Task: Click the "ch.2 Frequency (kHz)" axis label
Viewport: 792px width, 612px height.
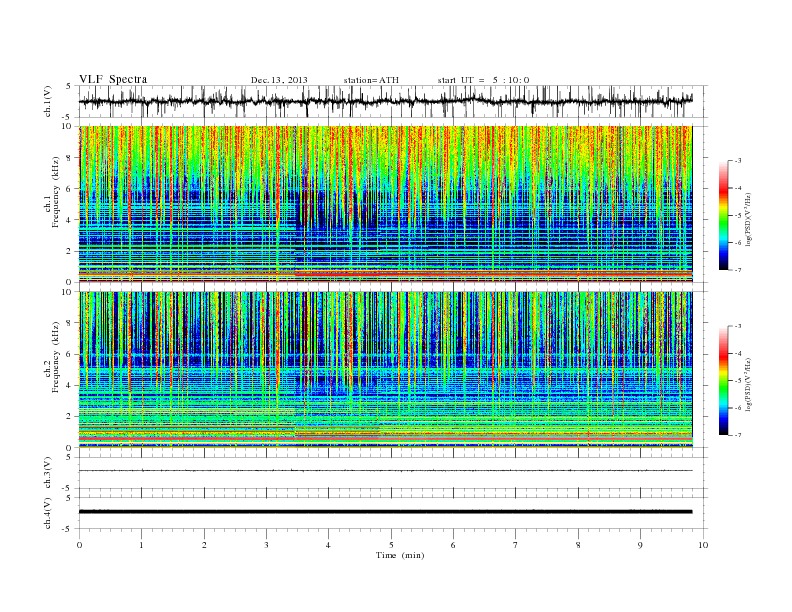Action: (x=53, y=357)
